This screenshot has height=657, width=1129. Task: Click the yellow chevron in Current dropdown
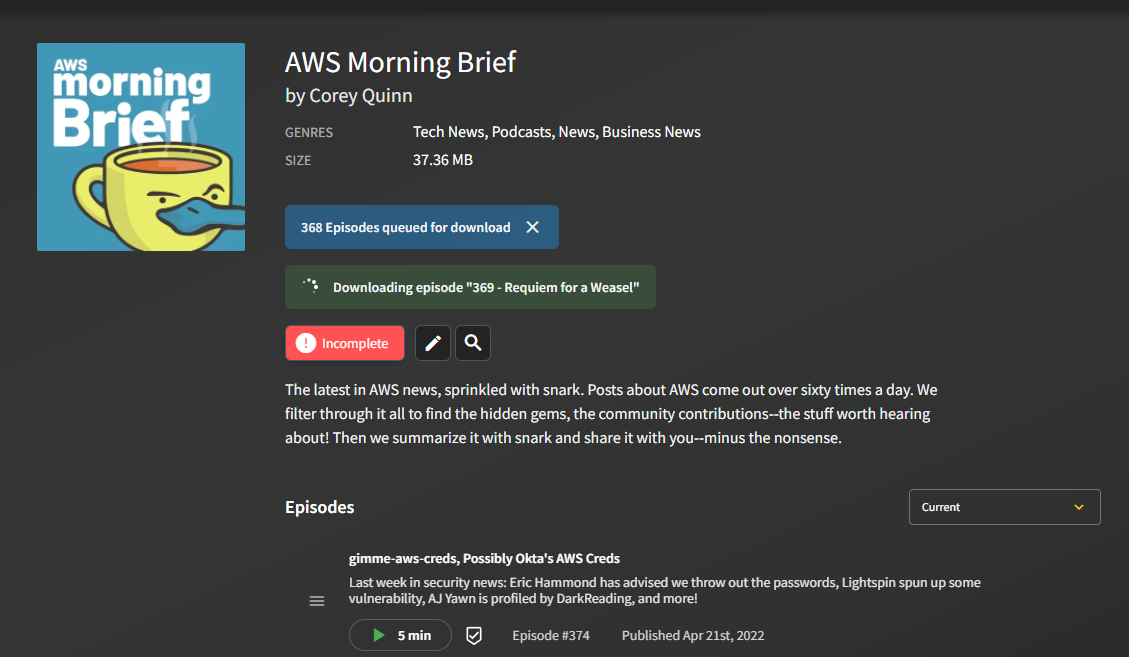pos(1079,507)
